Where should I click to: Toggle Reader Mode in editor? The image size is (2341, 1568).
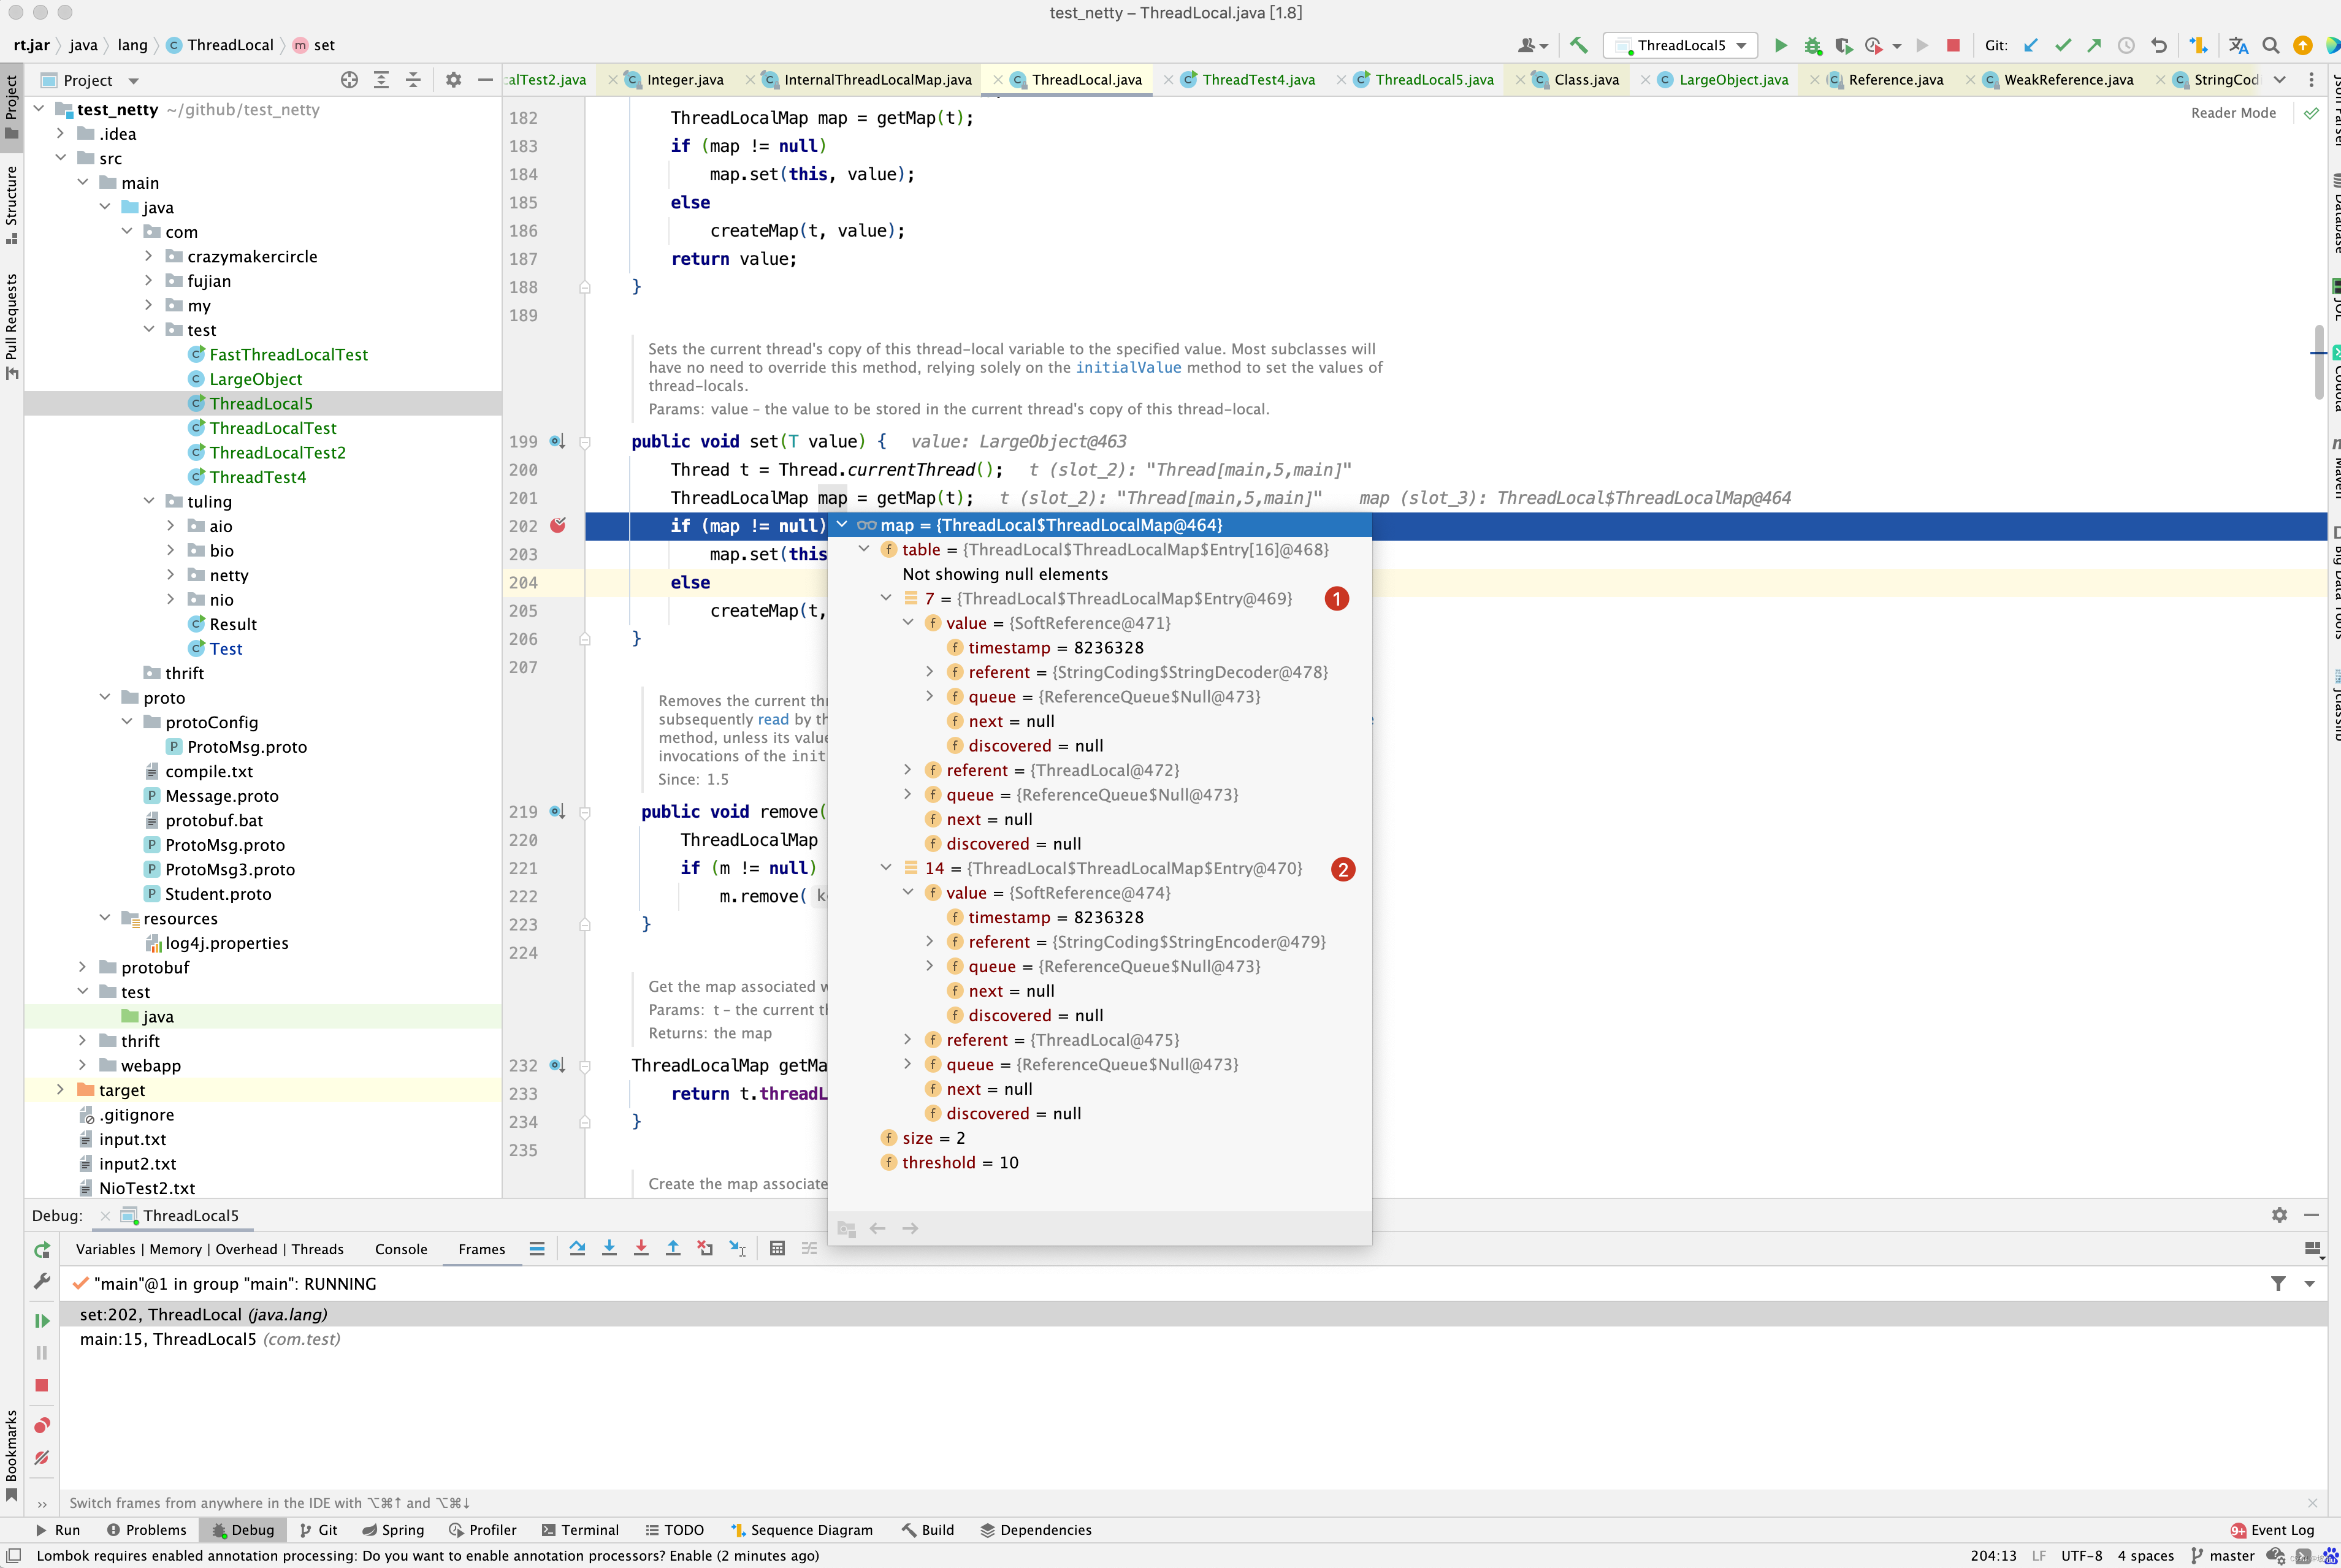point(2232,113)
